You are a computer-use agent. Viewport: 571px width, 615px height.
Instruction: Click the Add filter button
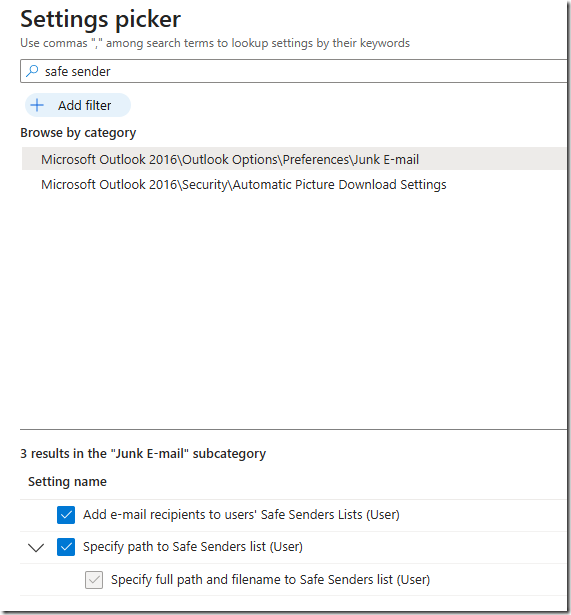tap(78, 105)
